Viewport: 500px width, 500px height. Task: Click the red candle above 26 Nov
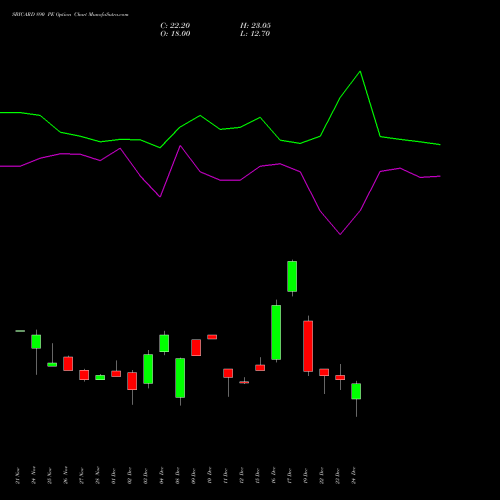point(68,364)
